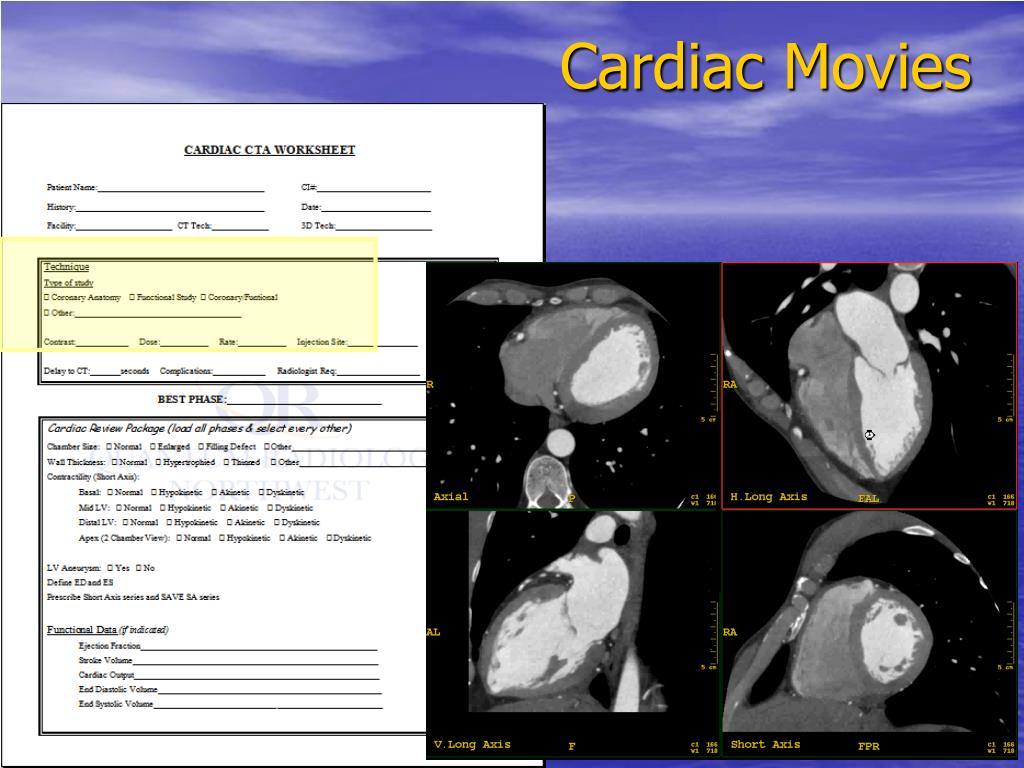1024x768 pixels.
Task: Mark Chamber Size as Enlarged
Action: click(153, 447)
